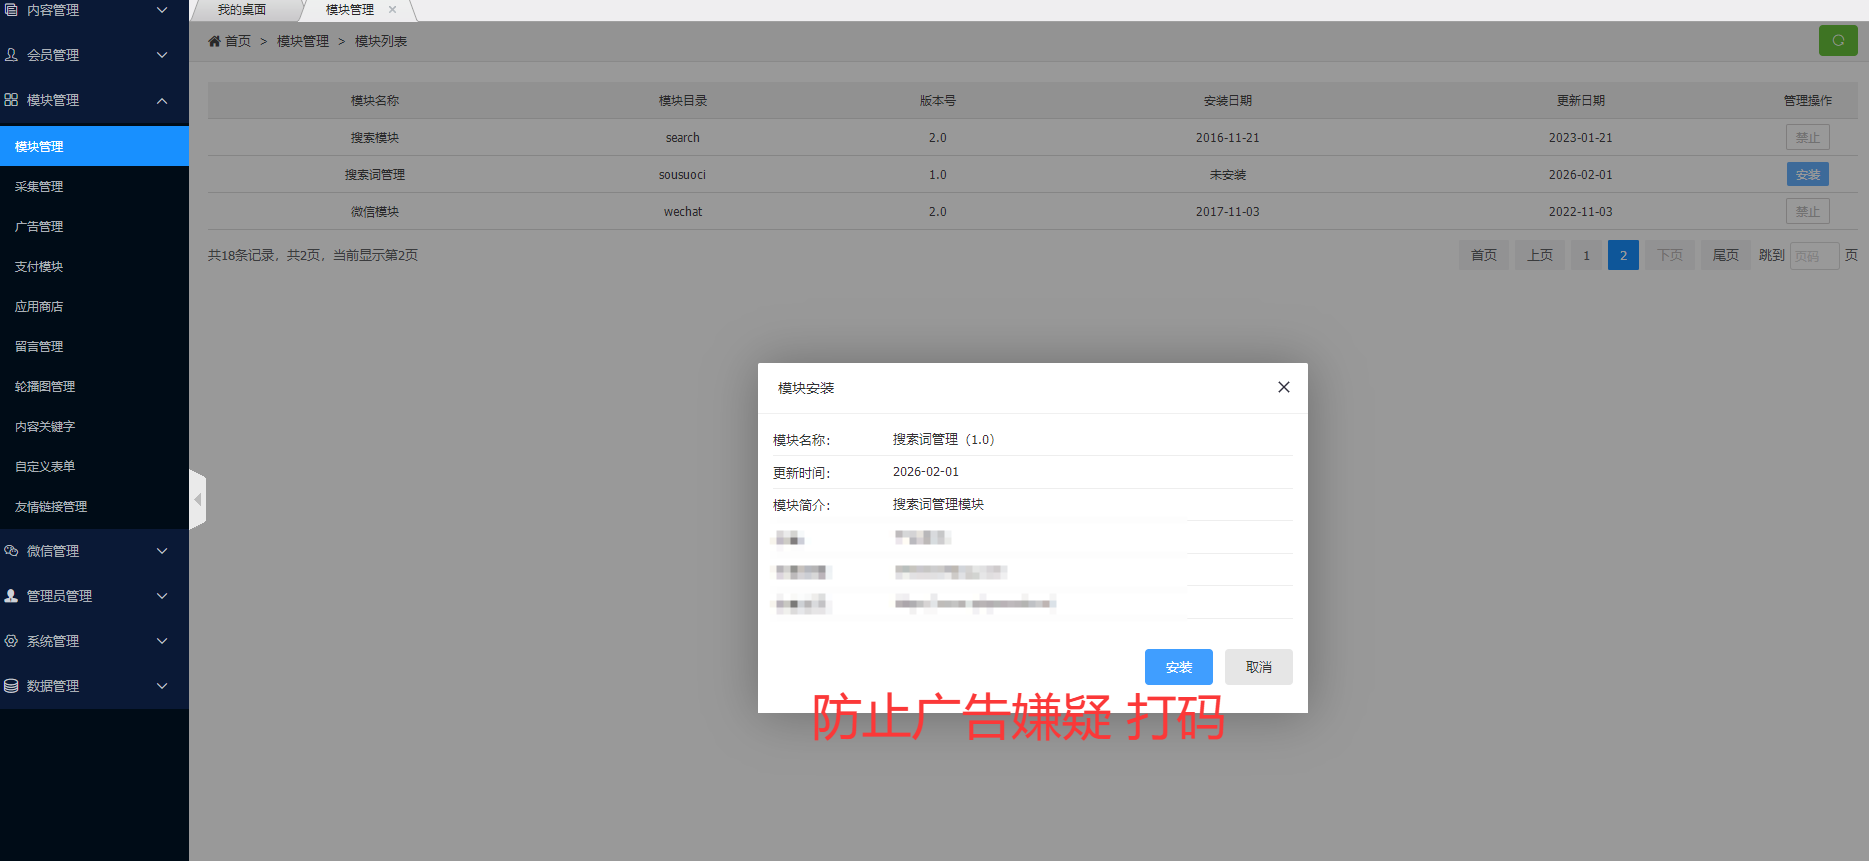Click the WeChat management icon

coord(11,551)
